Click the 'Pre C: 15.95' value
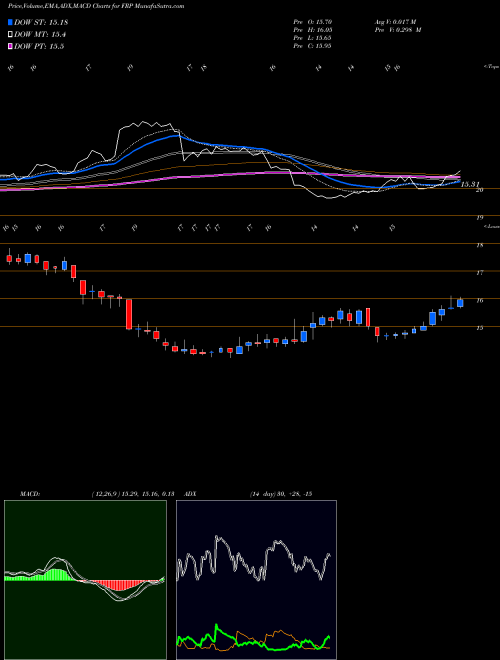 (x=313, y=46)
